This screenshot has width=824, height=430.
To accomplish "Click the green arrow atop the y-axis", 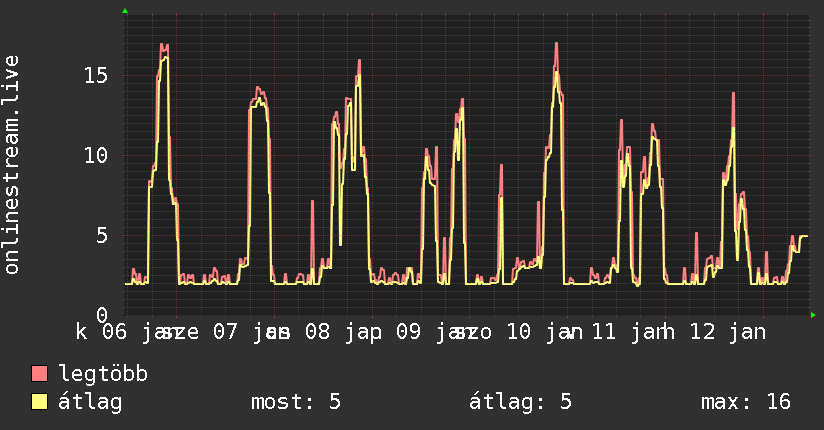I will click(x=125, y=11).
